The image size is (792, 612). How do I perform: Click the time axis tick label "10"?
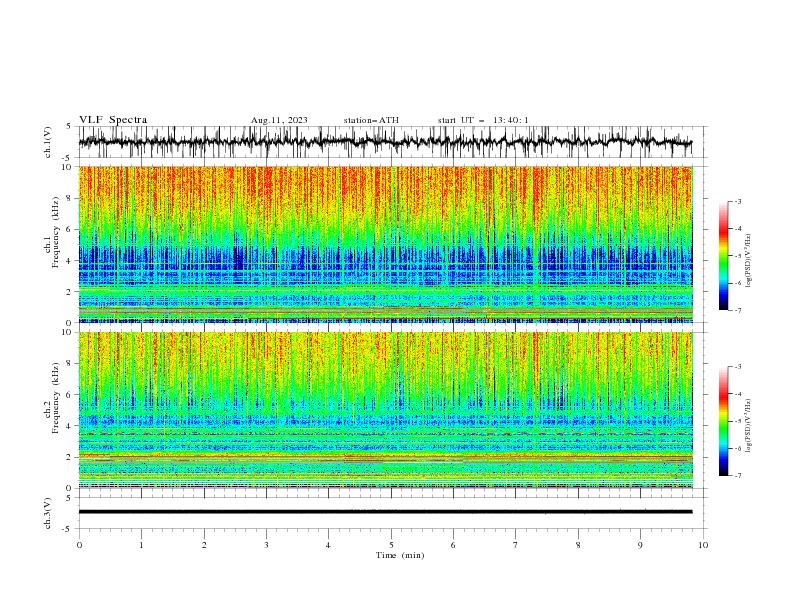(703, 545)
